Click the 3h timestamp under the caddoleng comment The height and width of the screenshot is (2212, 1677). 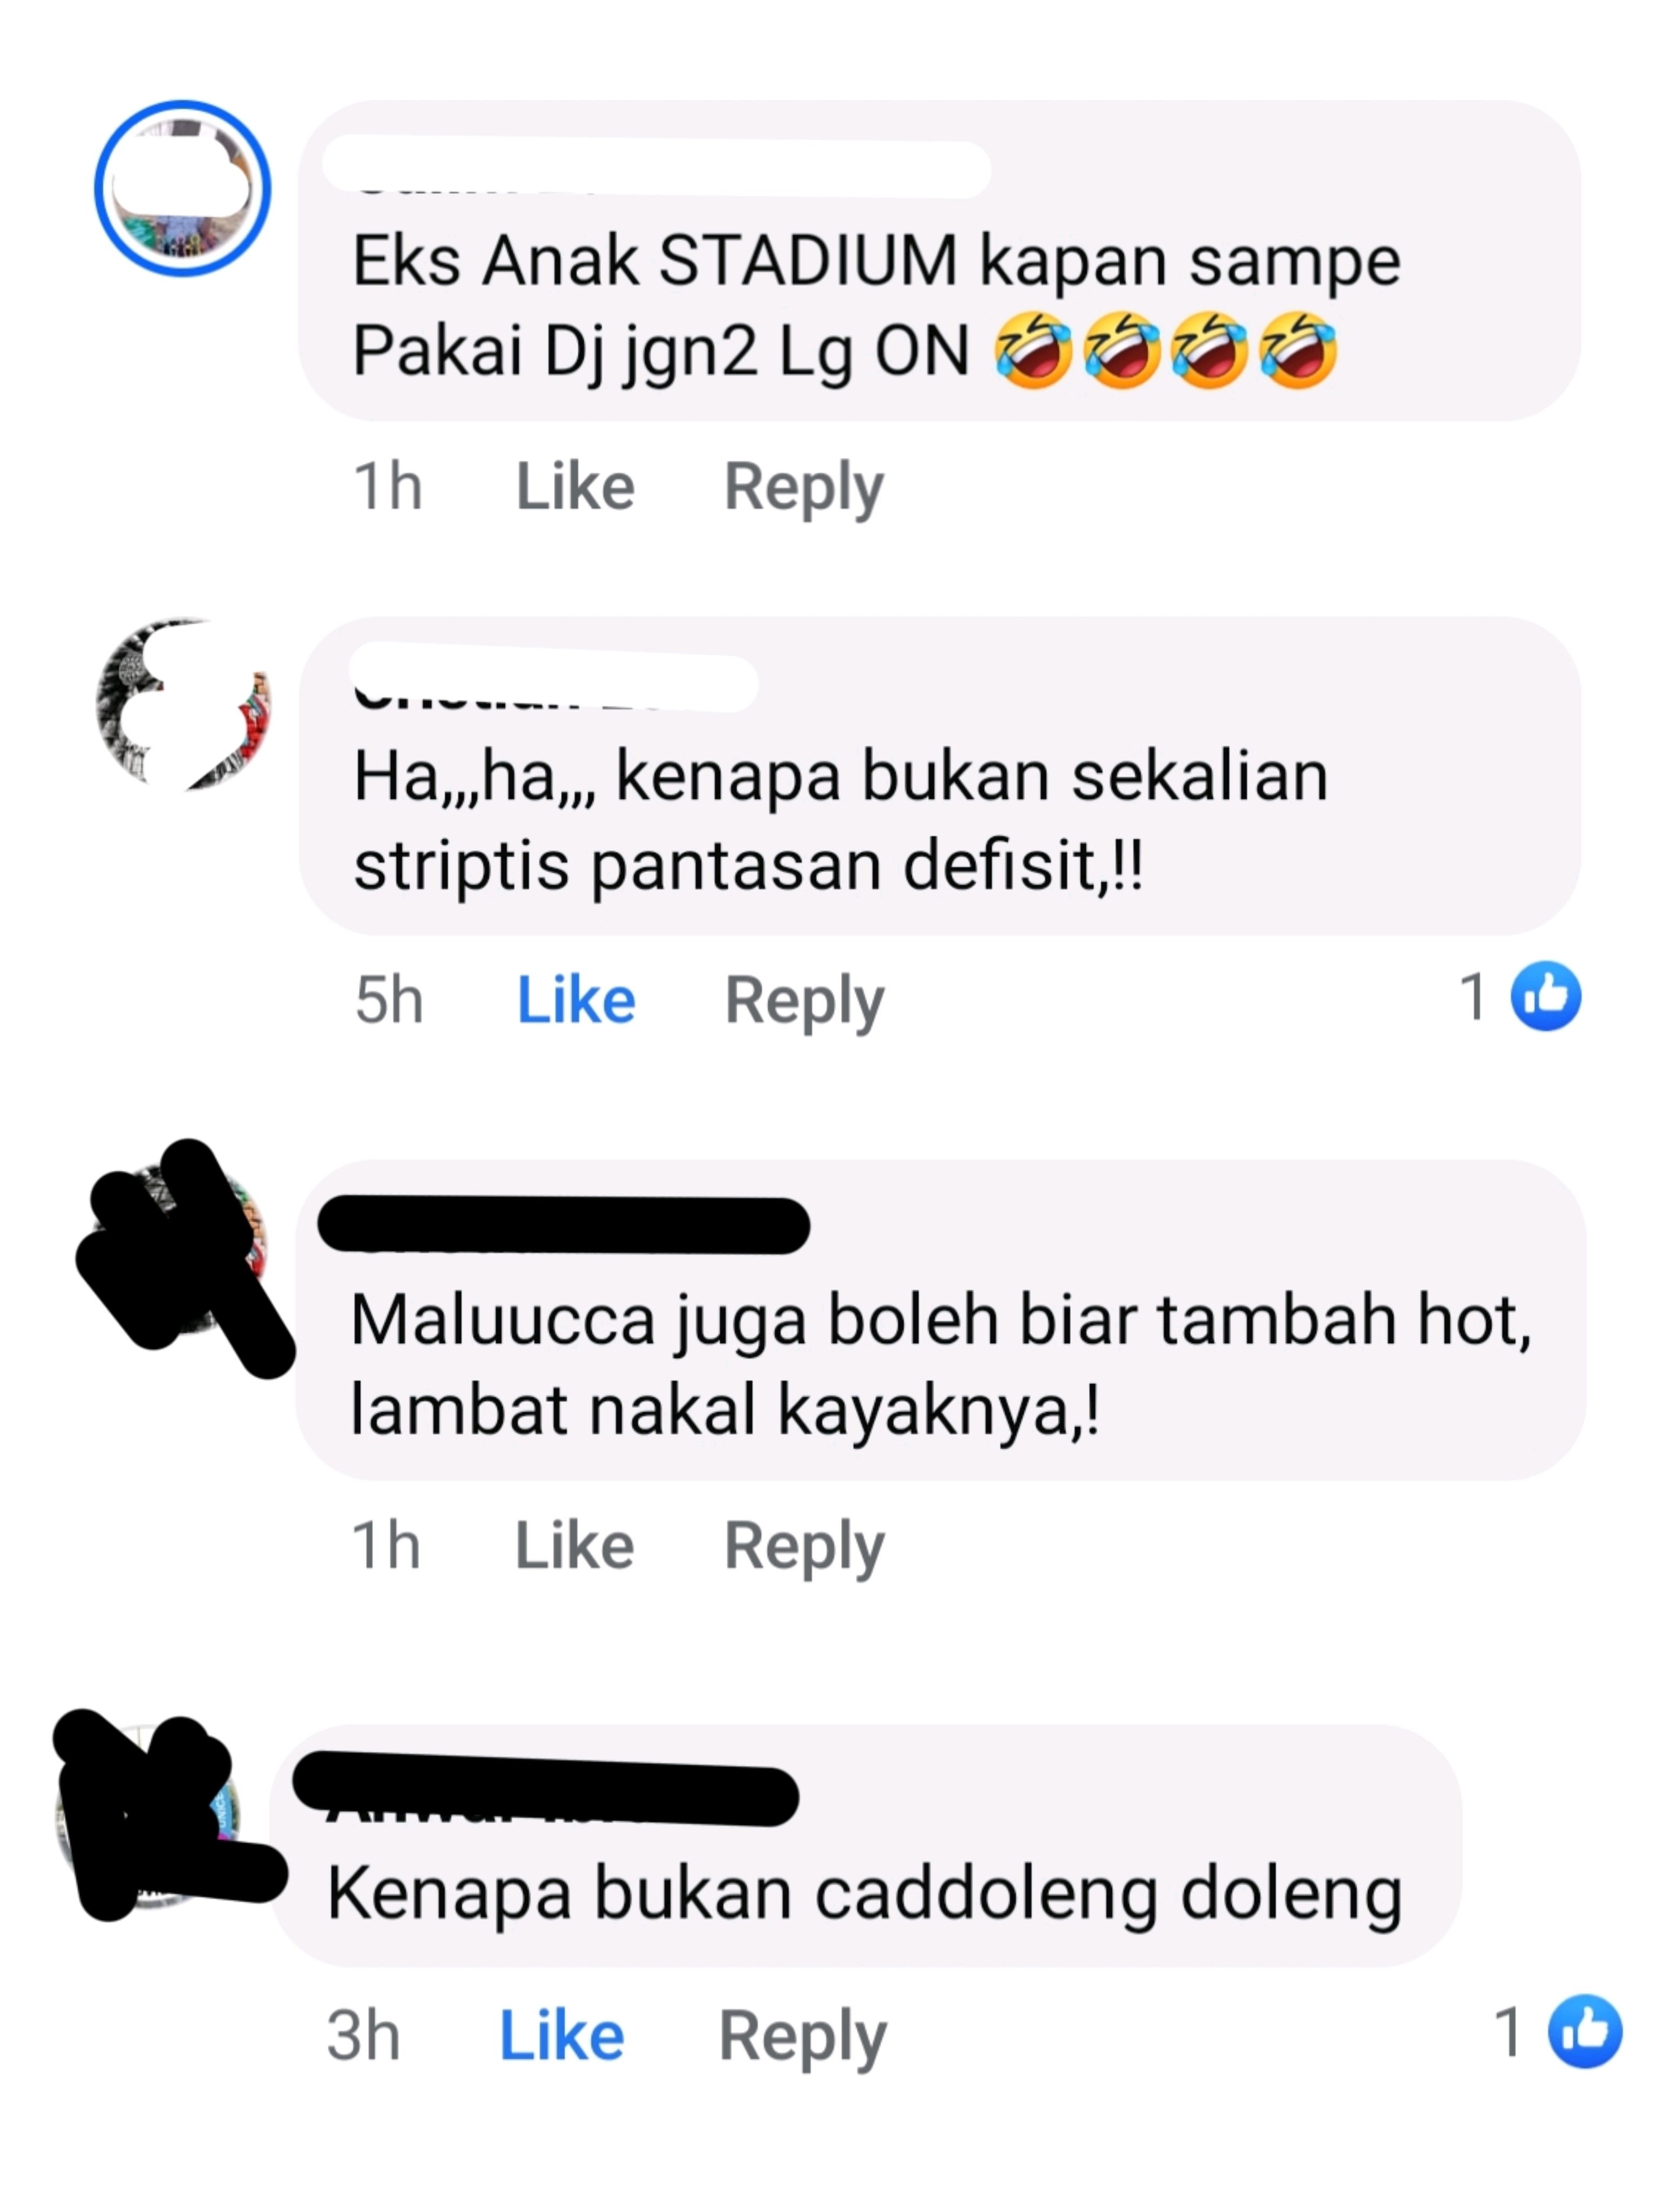pos(363,2036)
